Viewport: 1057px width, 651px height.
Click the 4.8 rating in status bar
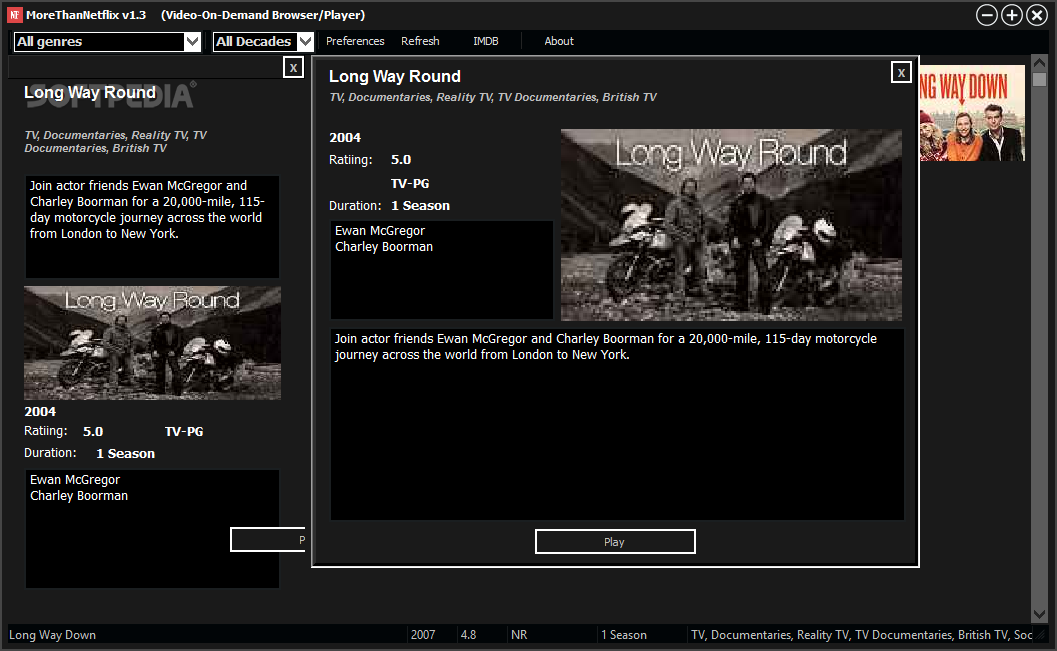click(469, 635)
